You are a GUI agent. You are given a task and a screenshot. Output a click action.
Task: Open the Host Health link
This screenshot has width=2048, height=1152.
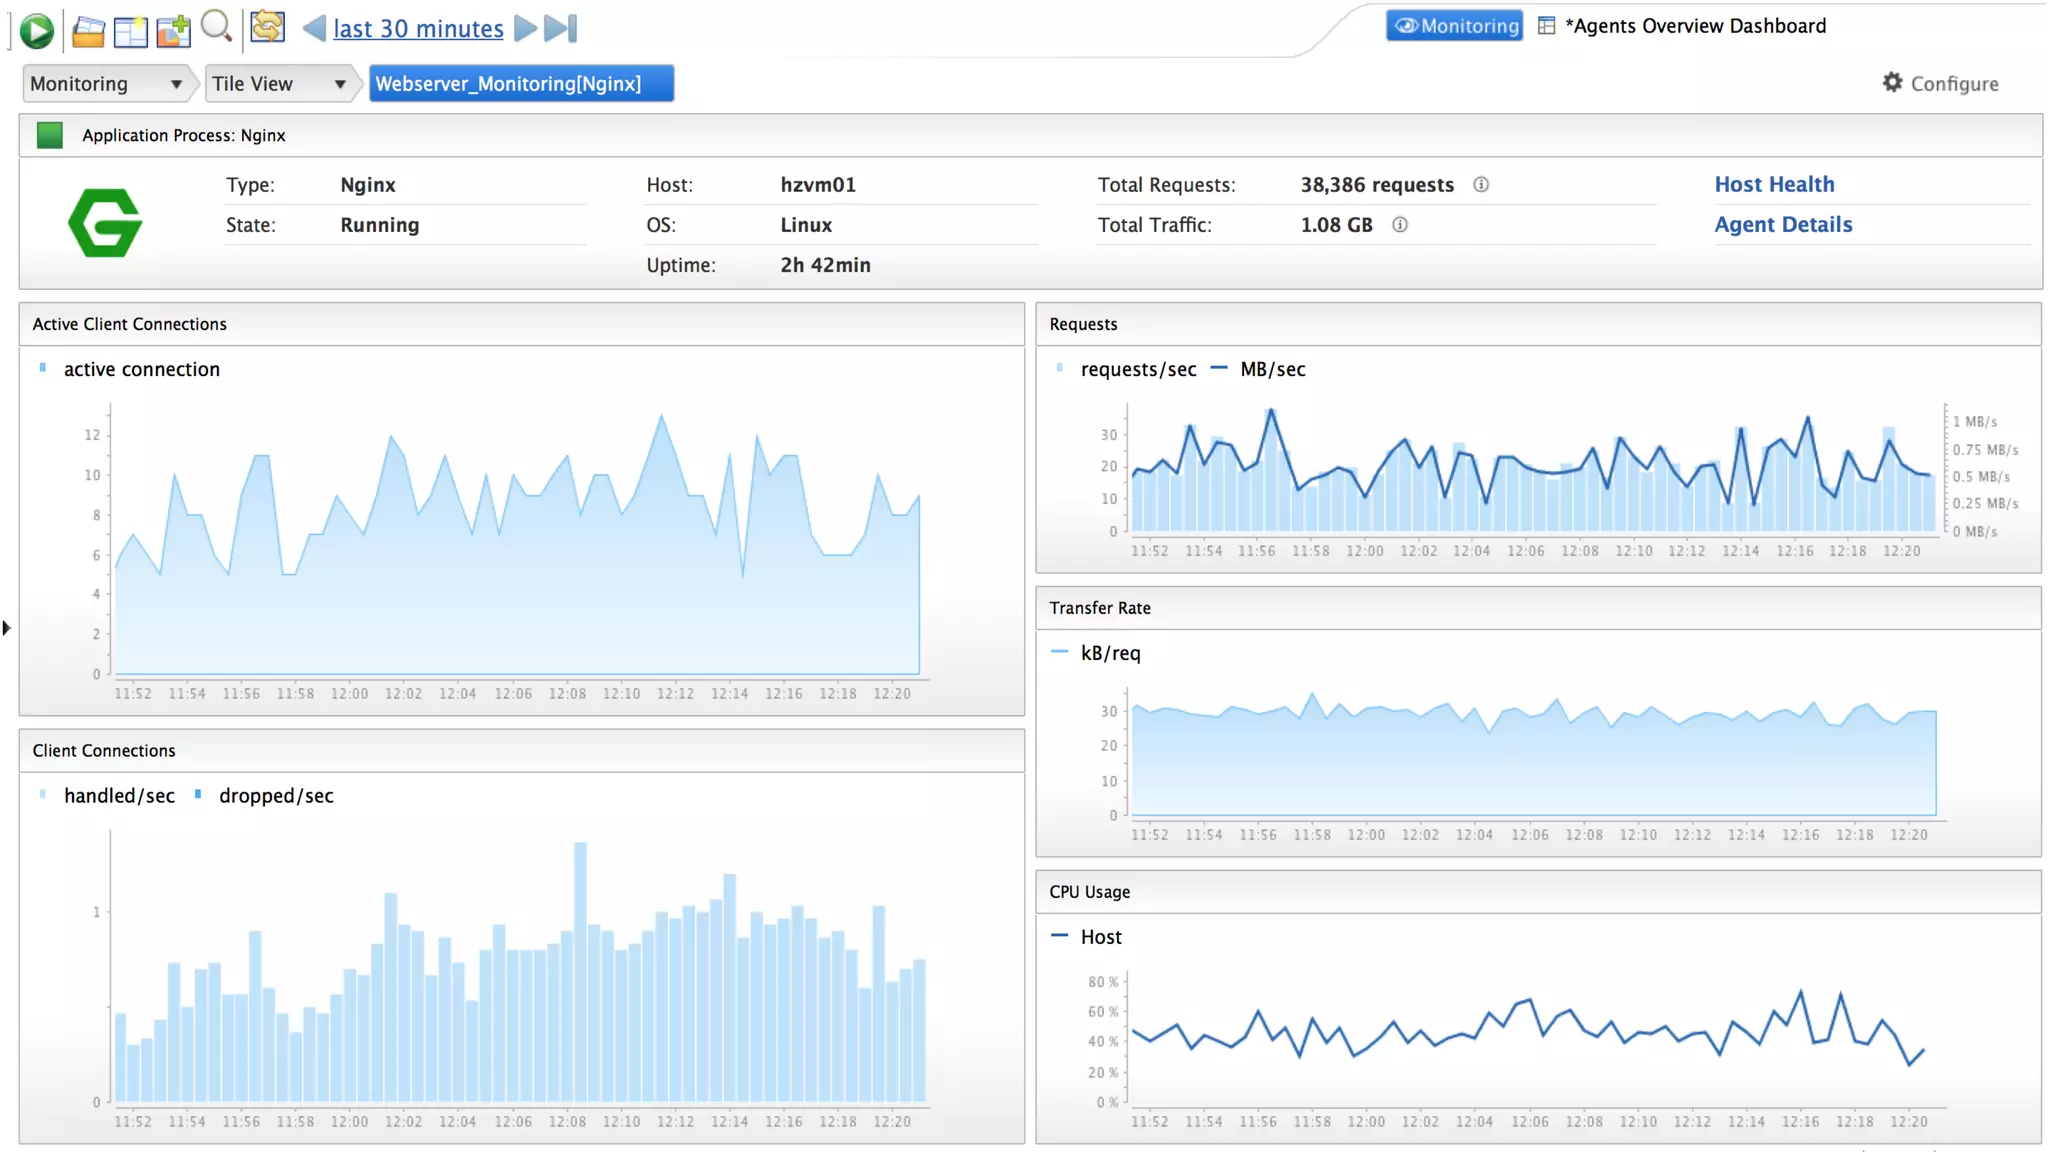click(1774, 185)
